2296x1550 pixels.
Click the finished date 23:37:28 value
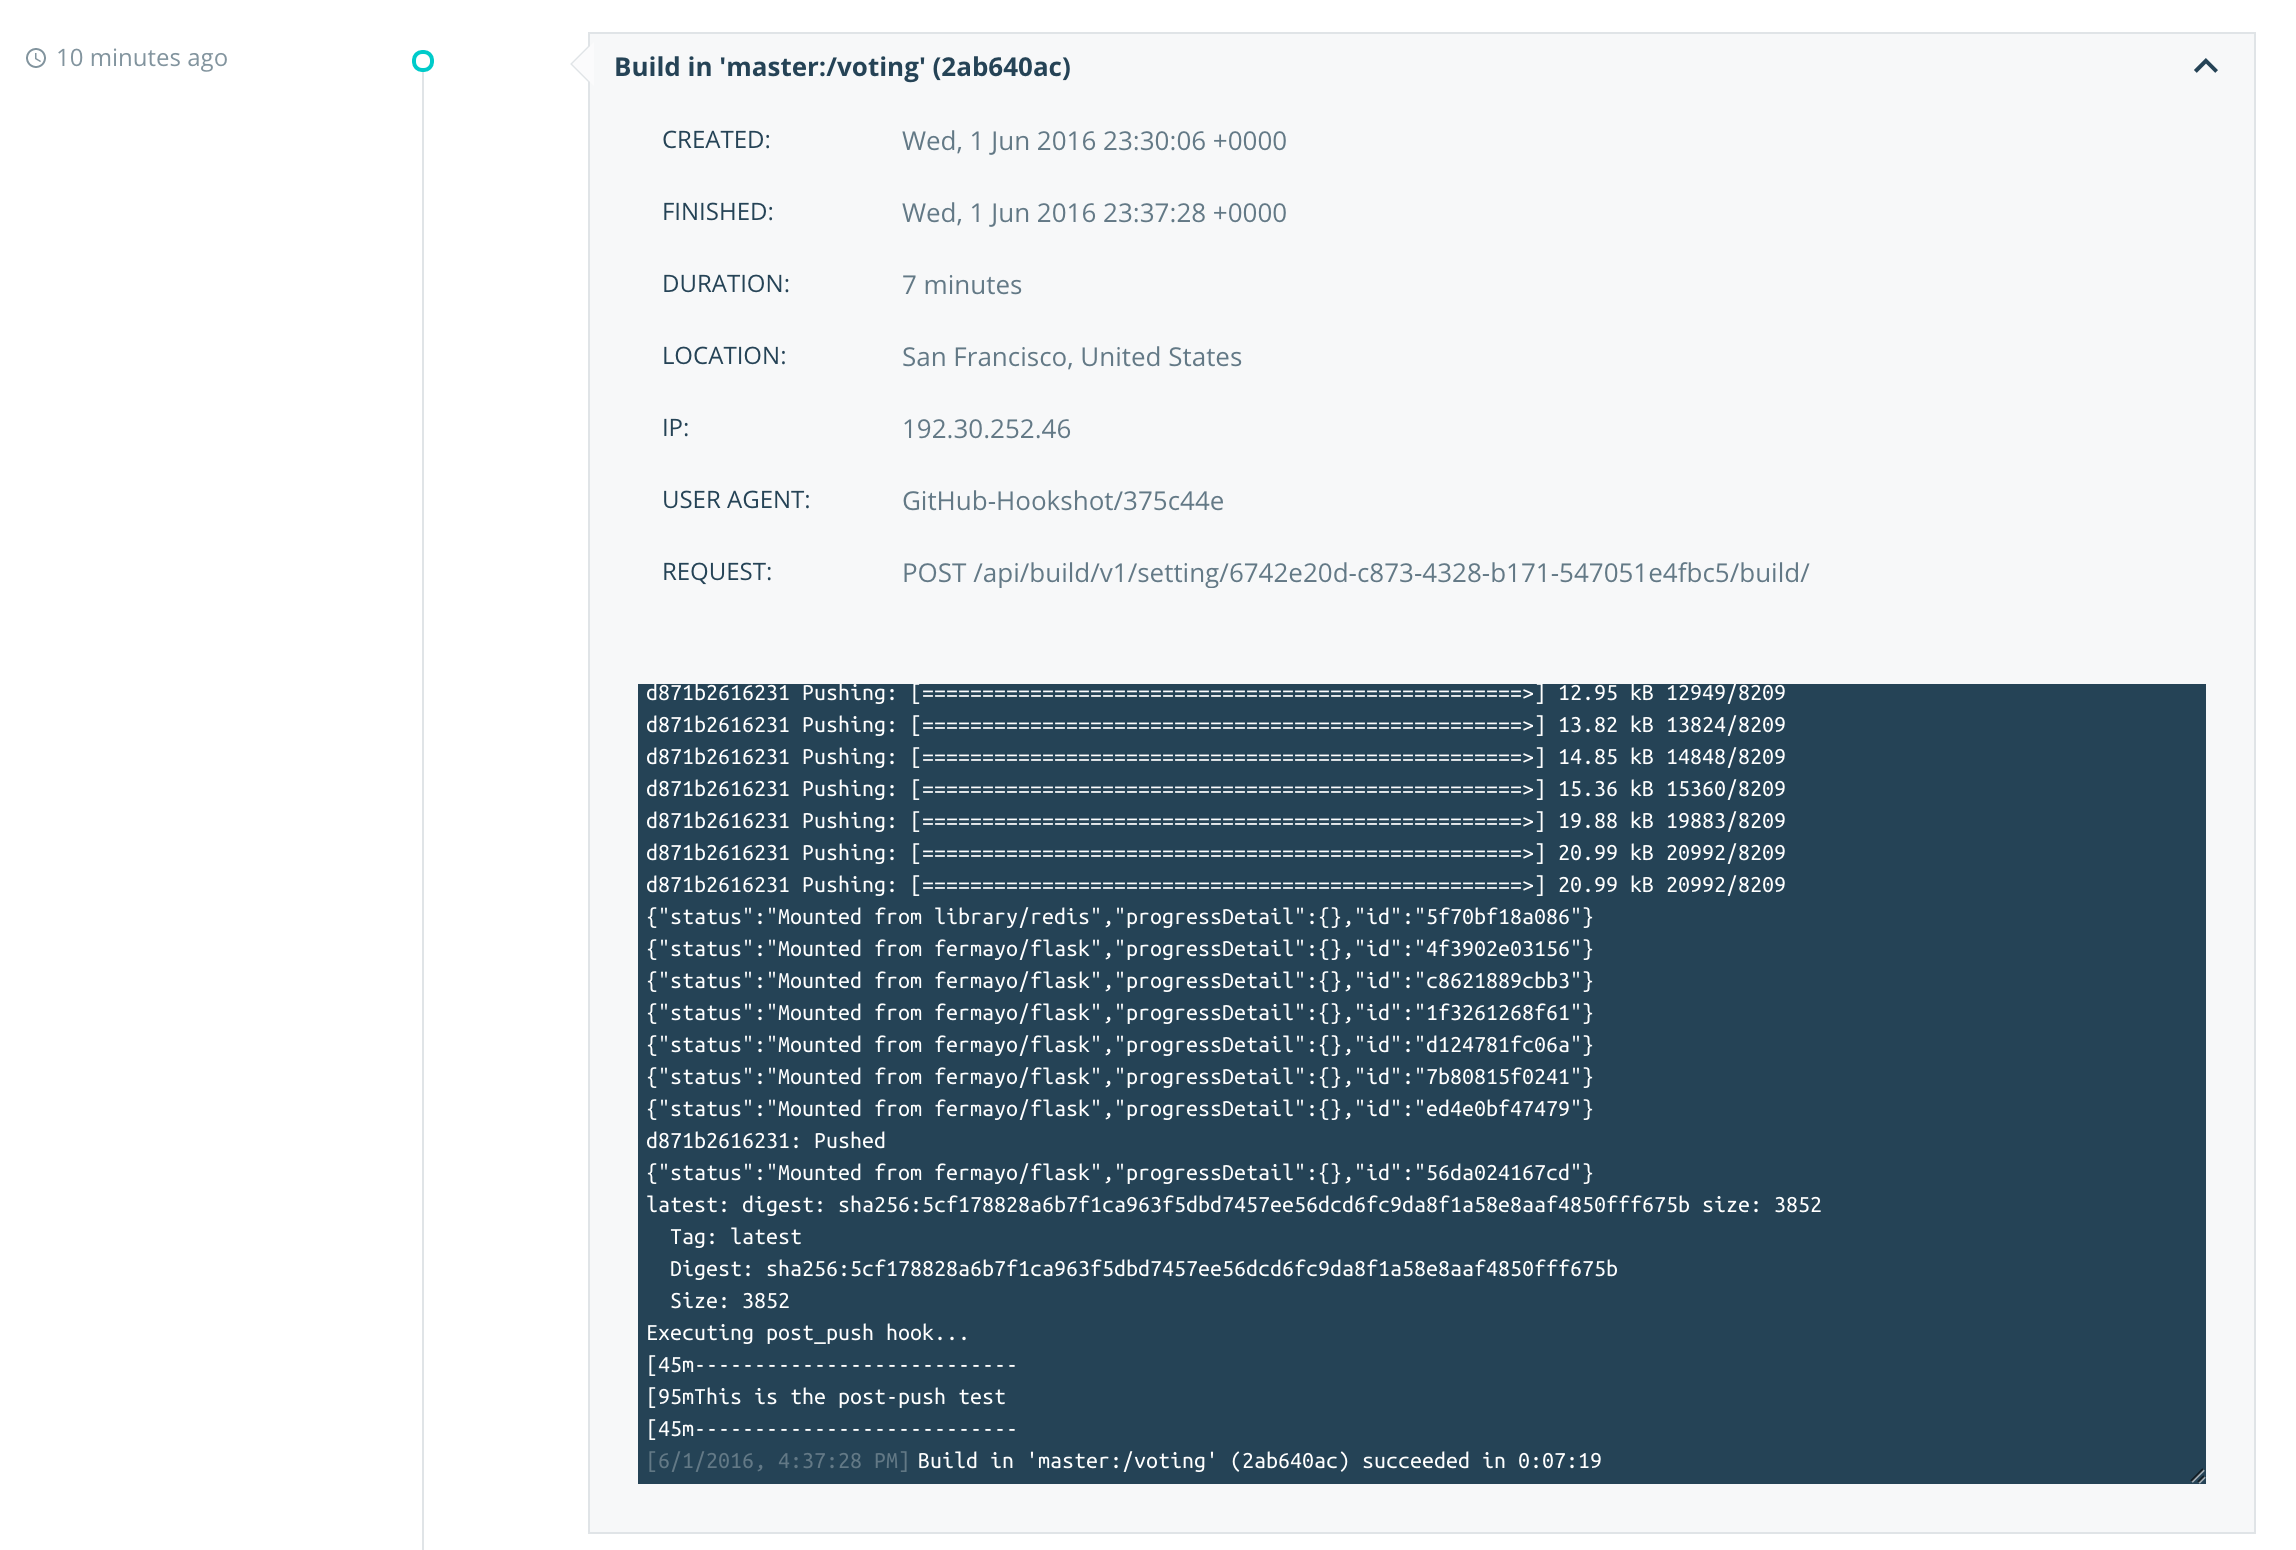(x=1093, y=213)
